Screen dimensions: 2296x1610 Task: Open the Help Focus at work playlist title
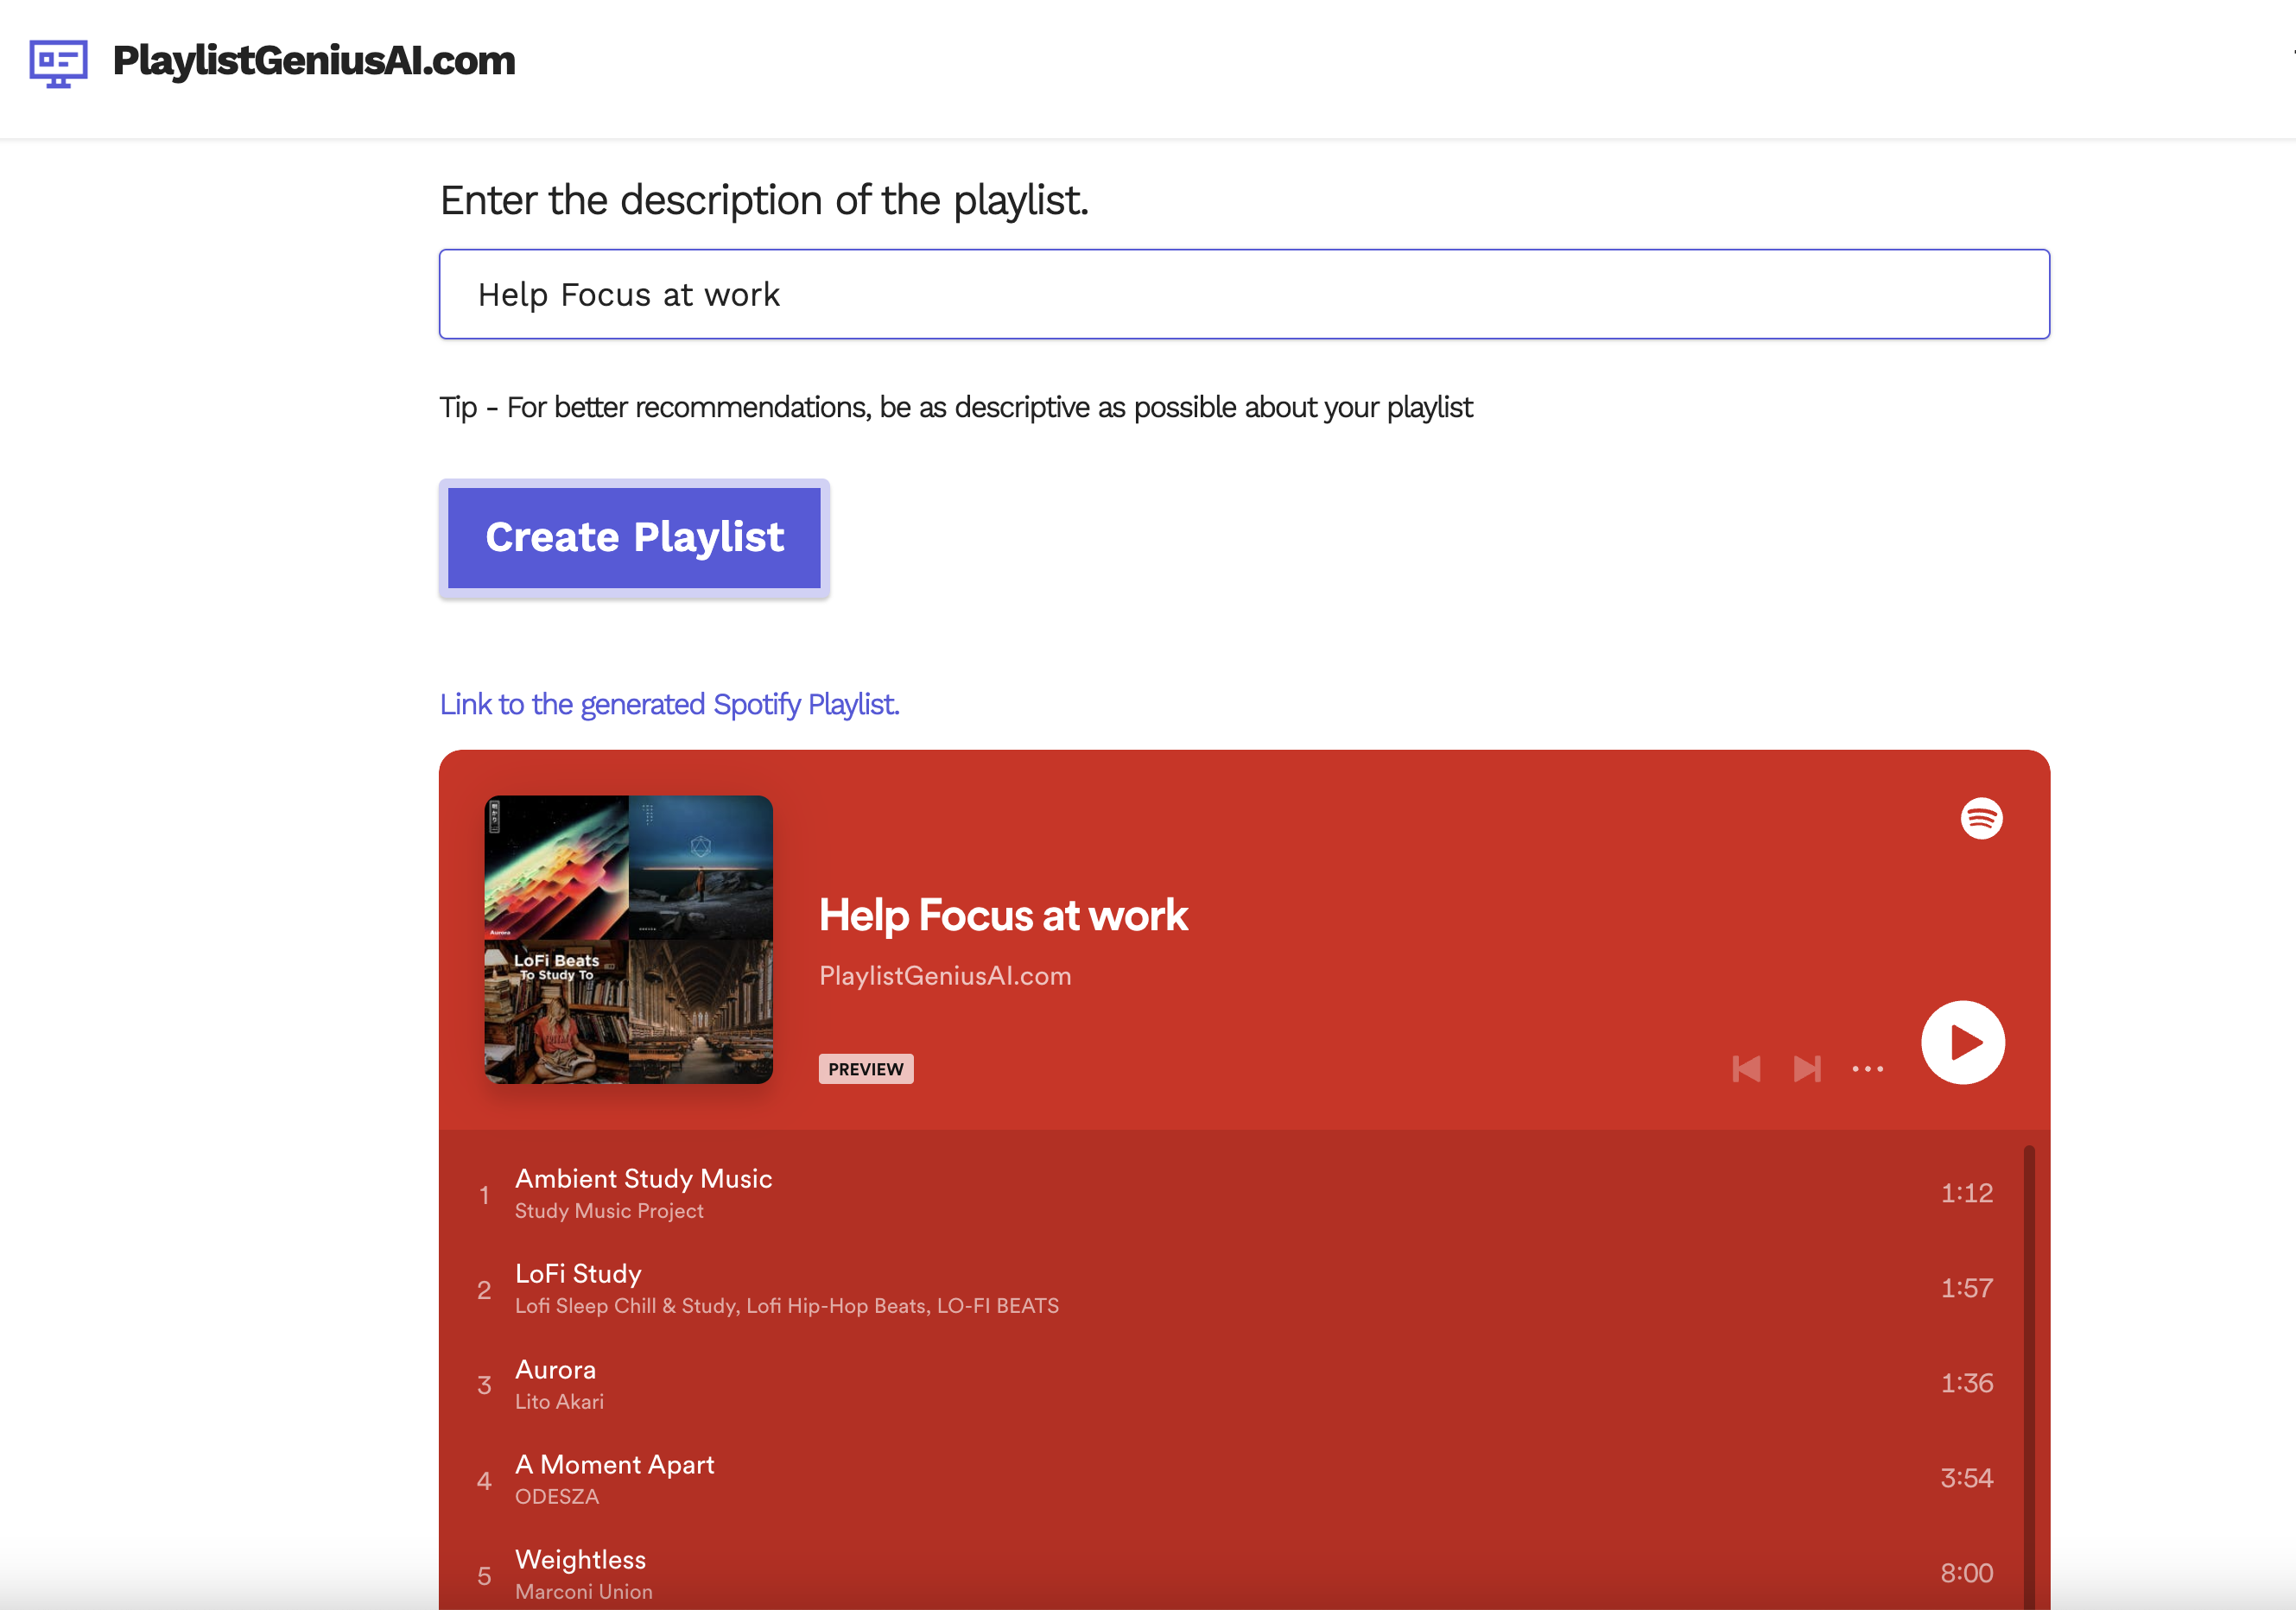(x=1003, y=915)
